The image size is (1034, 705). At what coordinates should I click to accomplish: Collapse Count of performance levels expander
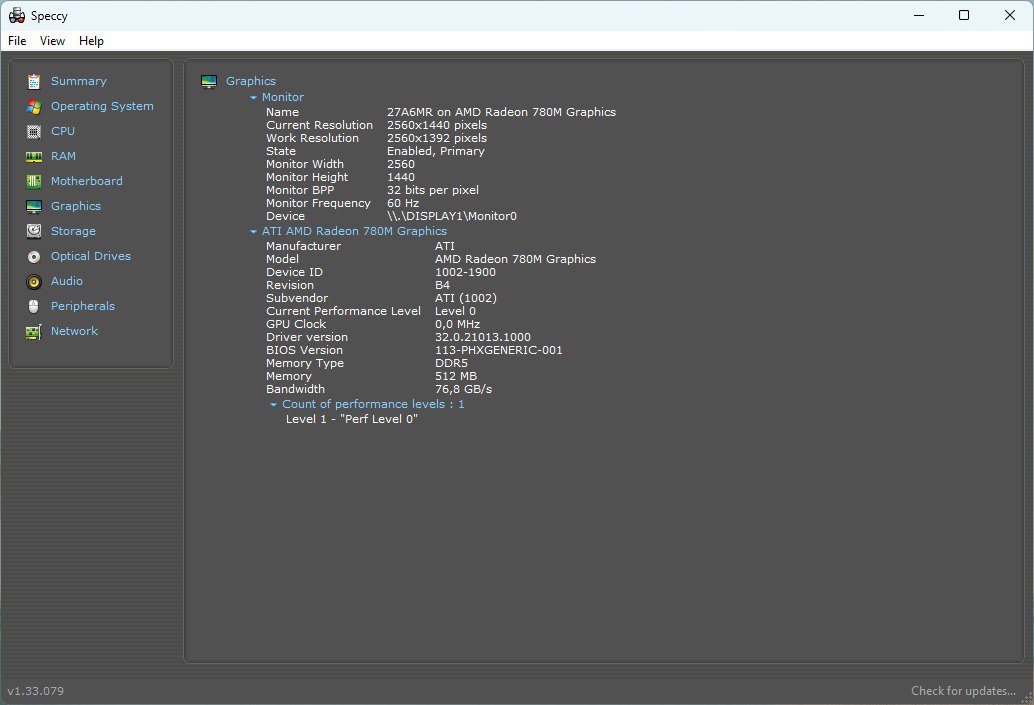(274, 404)
